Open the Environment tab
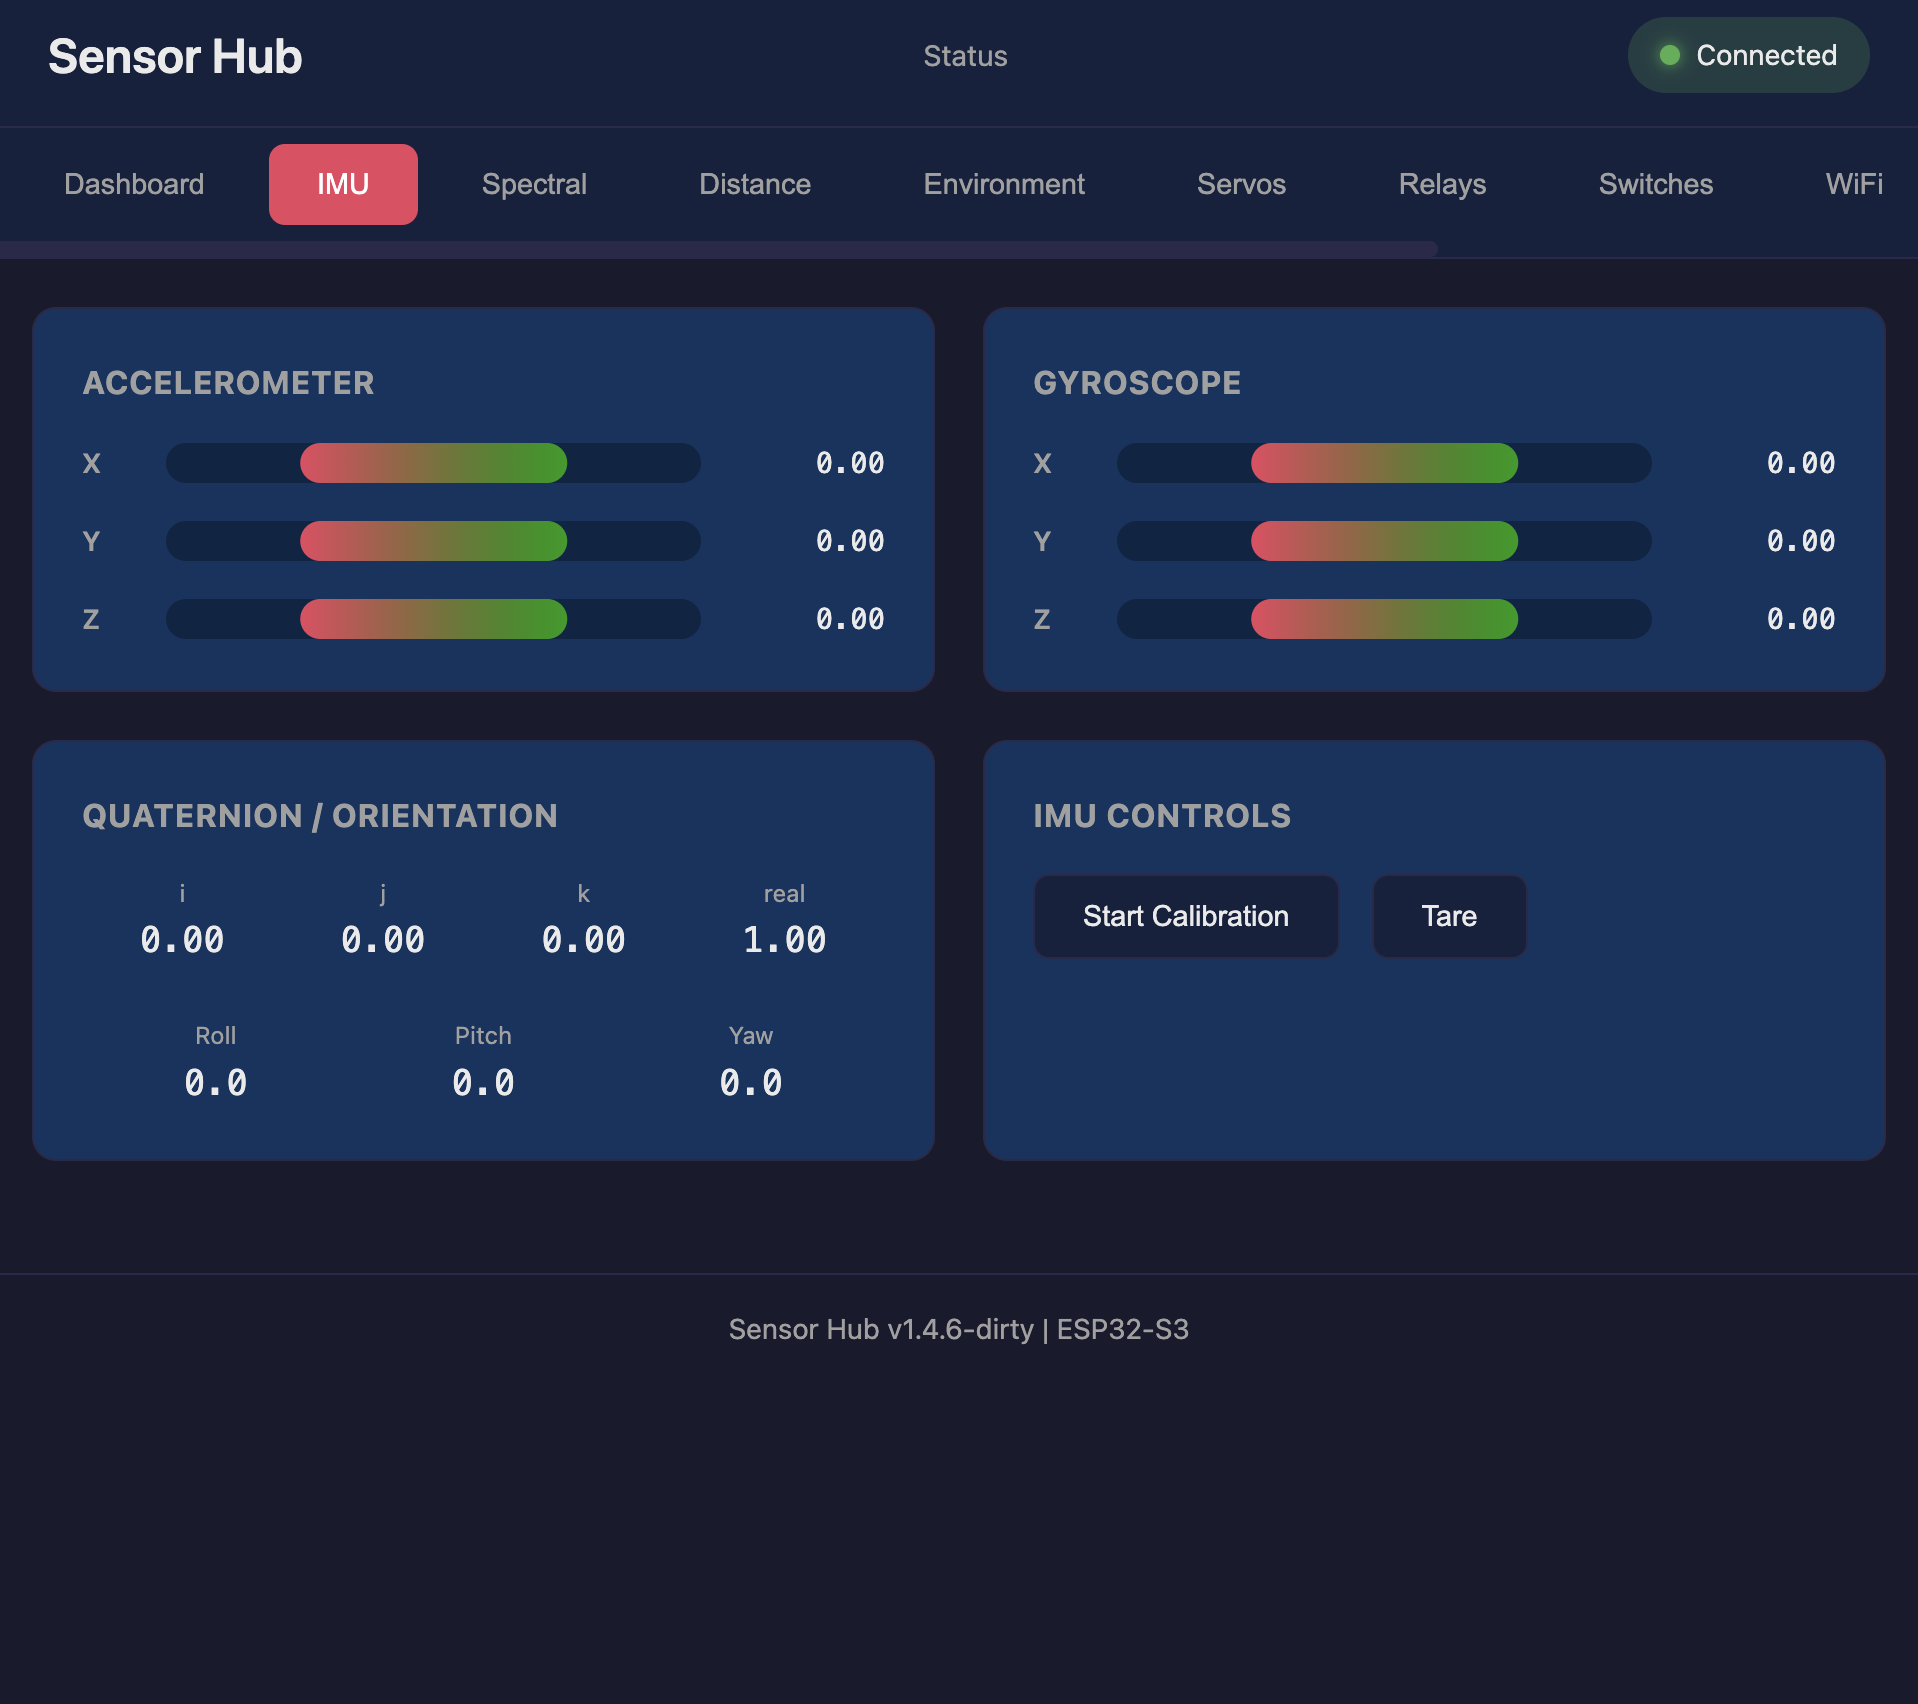Viewport: 1918px width, 1704px height. 1004,184
